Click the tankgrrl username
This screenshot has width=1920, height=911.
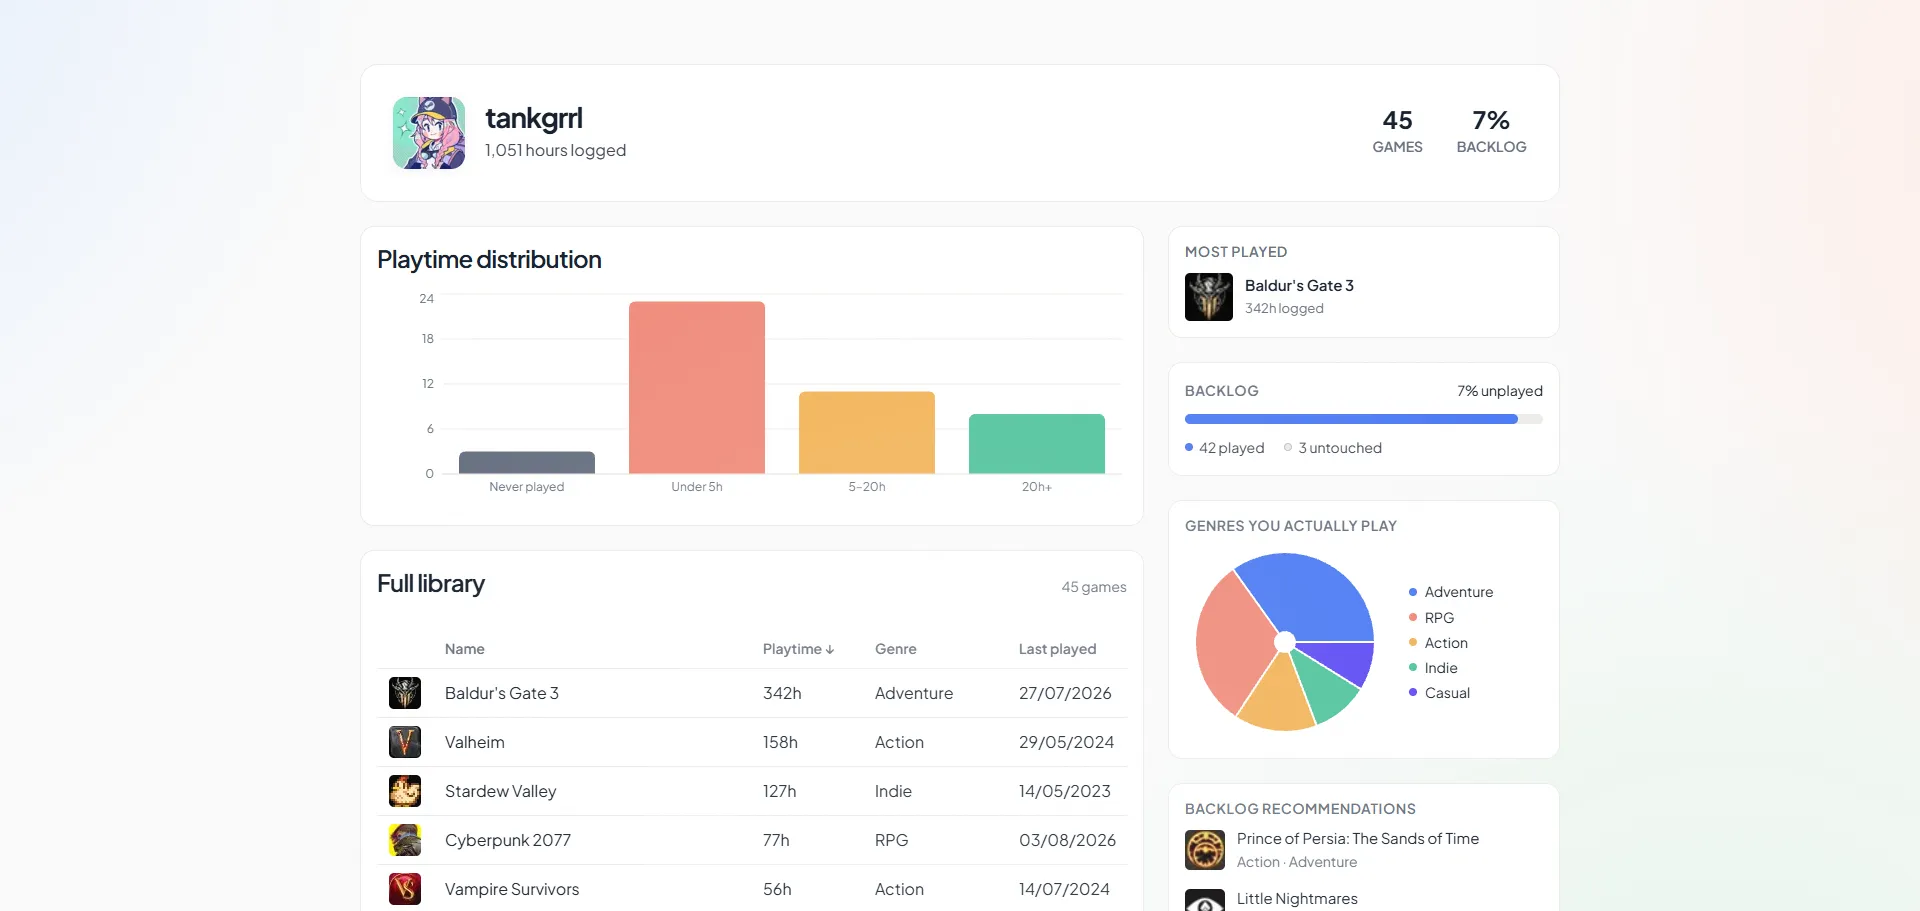coord(534,118)
